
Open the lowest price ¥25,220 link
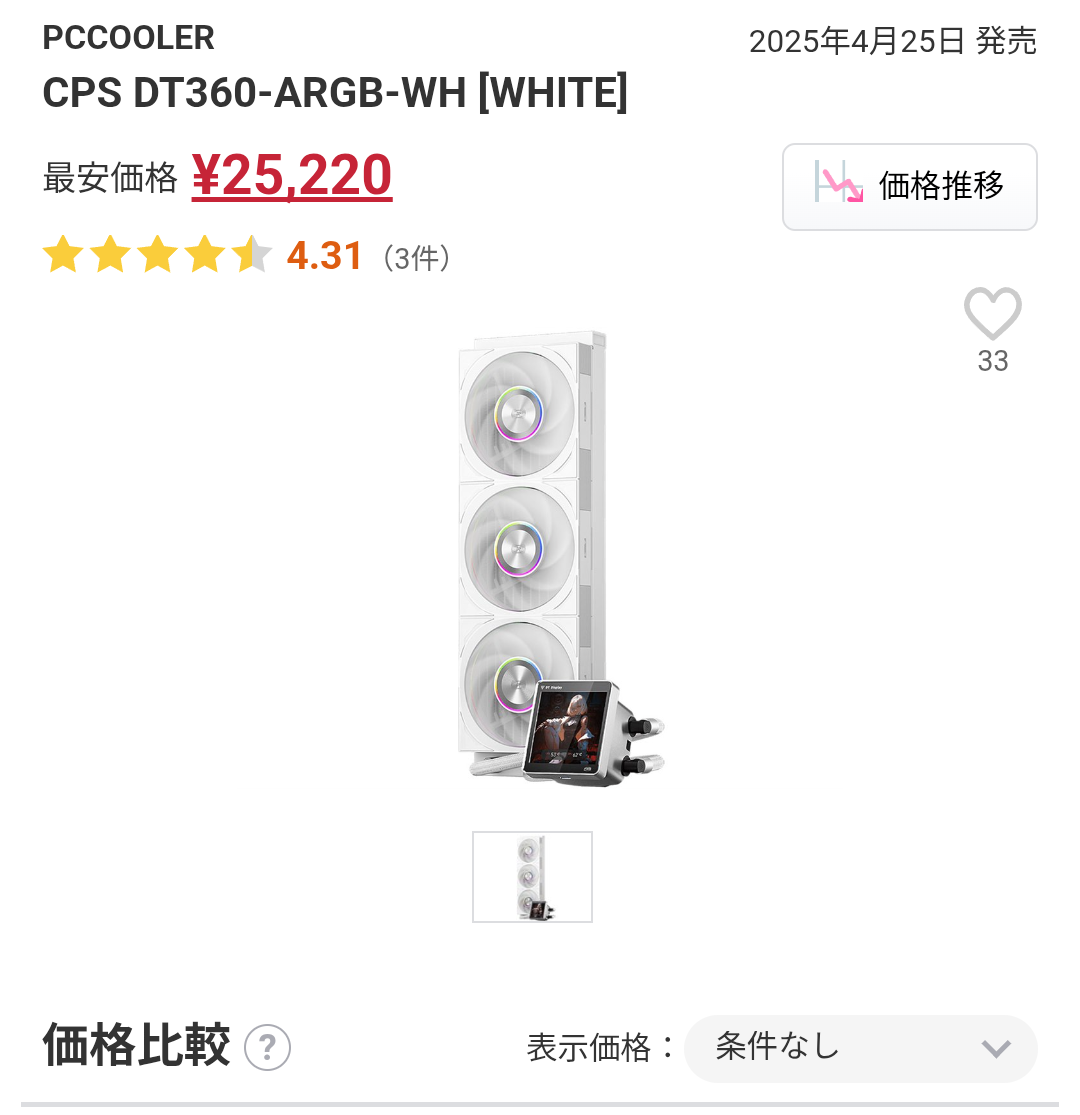(x=292, y=175)
